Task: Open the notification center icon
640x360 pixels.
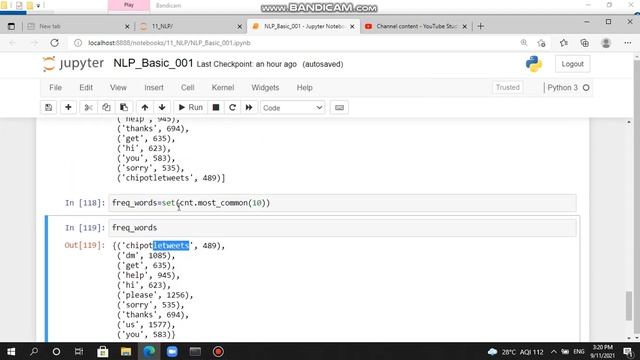Action: click(x=628, y=351)
